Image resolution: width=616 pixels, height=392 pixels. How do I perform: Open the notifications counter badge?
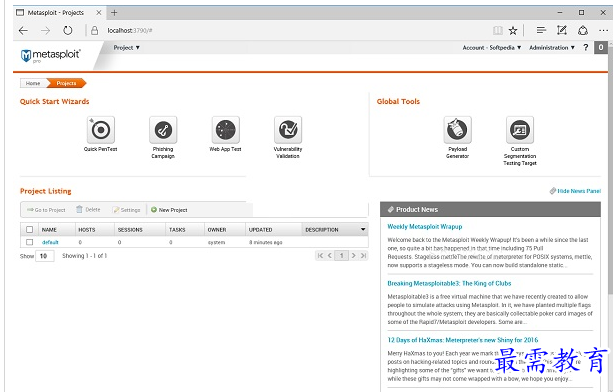pos(601,48)
